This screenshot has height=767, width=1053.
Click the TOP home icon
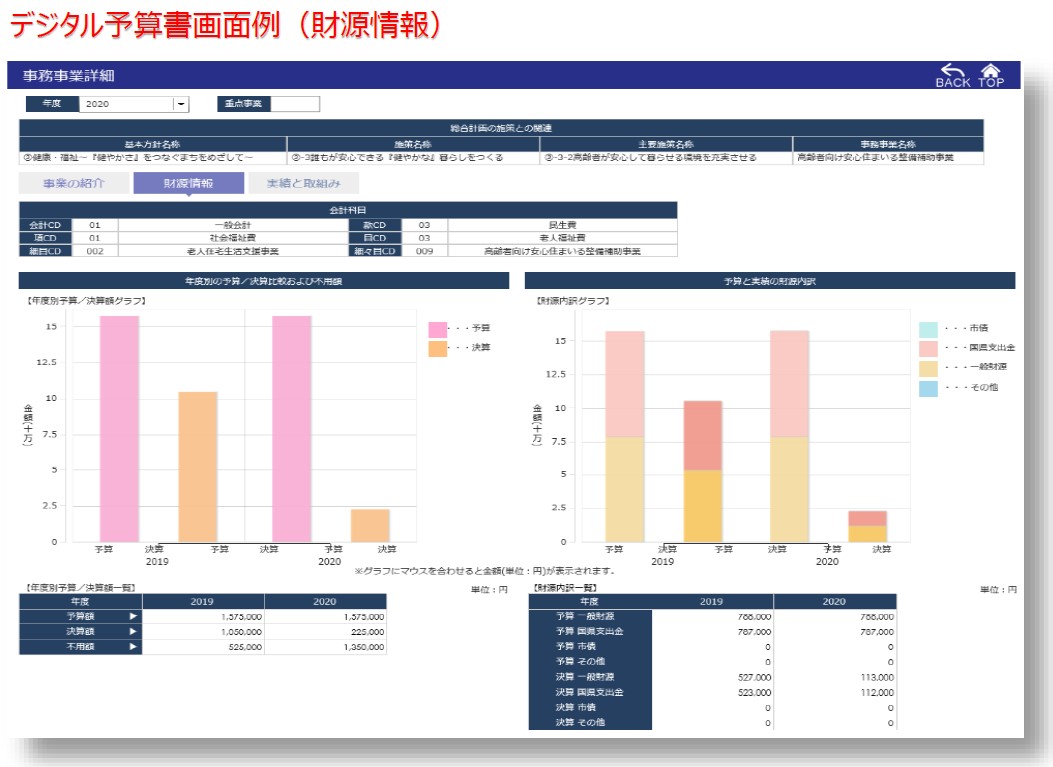coord(990,72)
